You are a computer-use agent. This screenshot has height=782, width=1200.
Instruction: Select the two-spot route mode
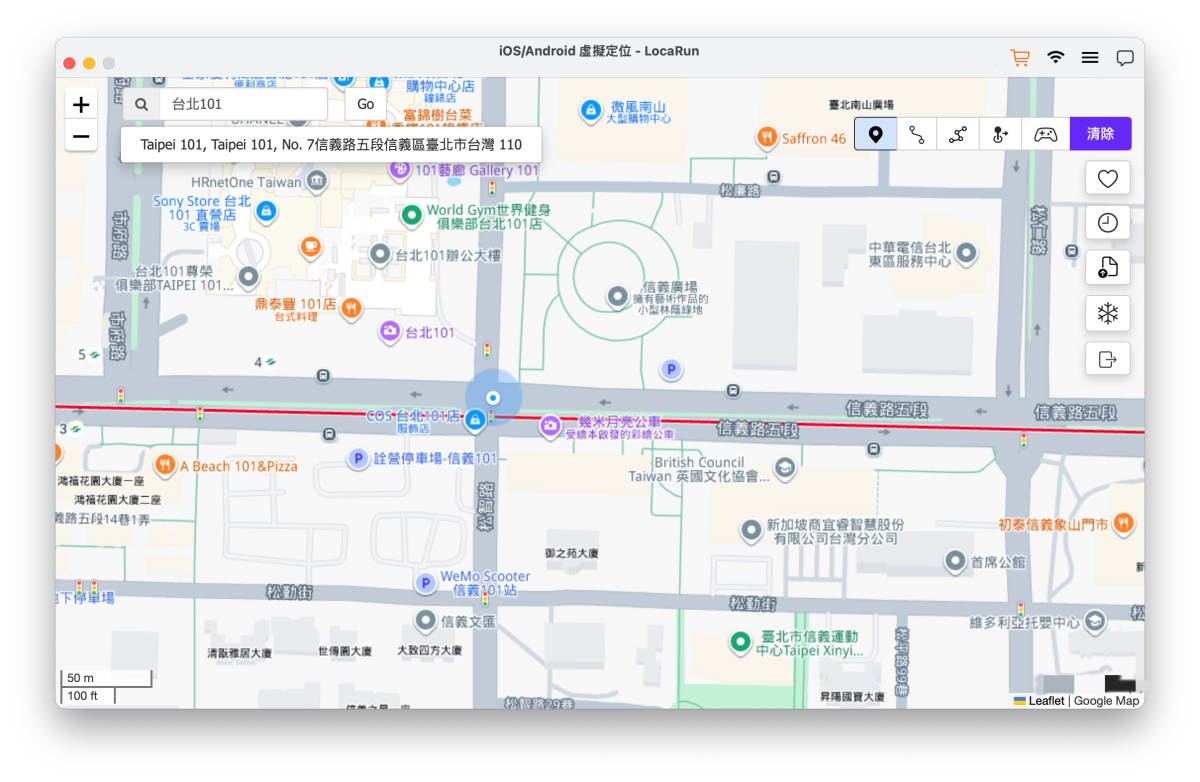pos(917,133)
